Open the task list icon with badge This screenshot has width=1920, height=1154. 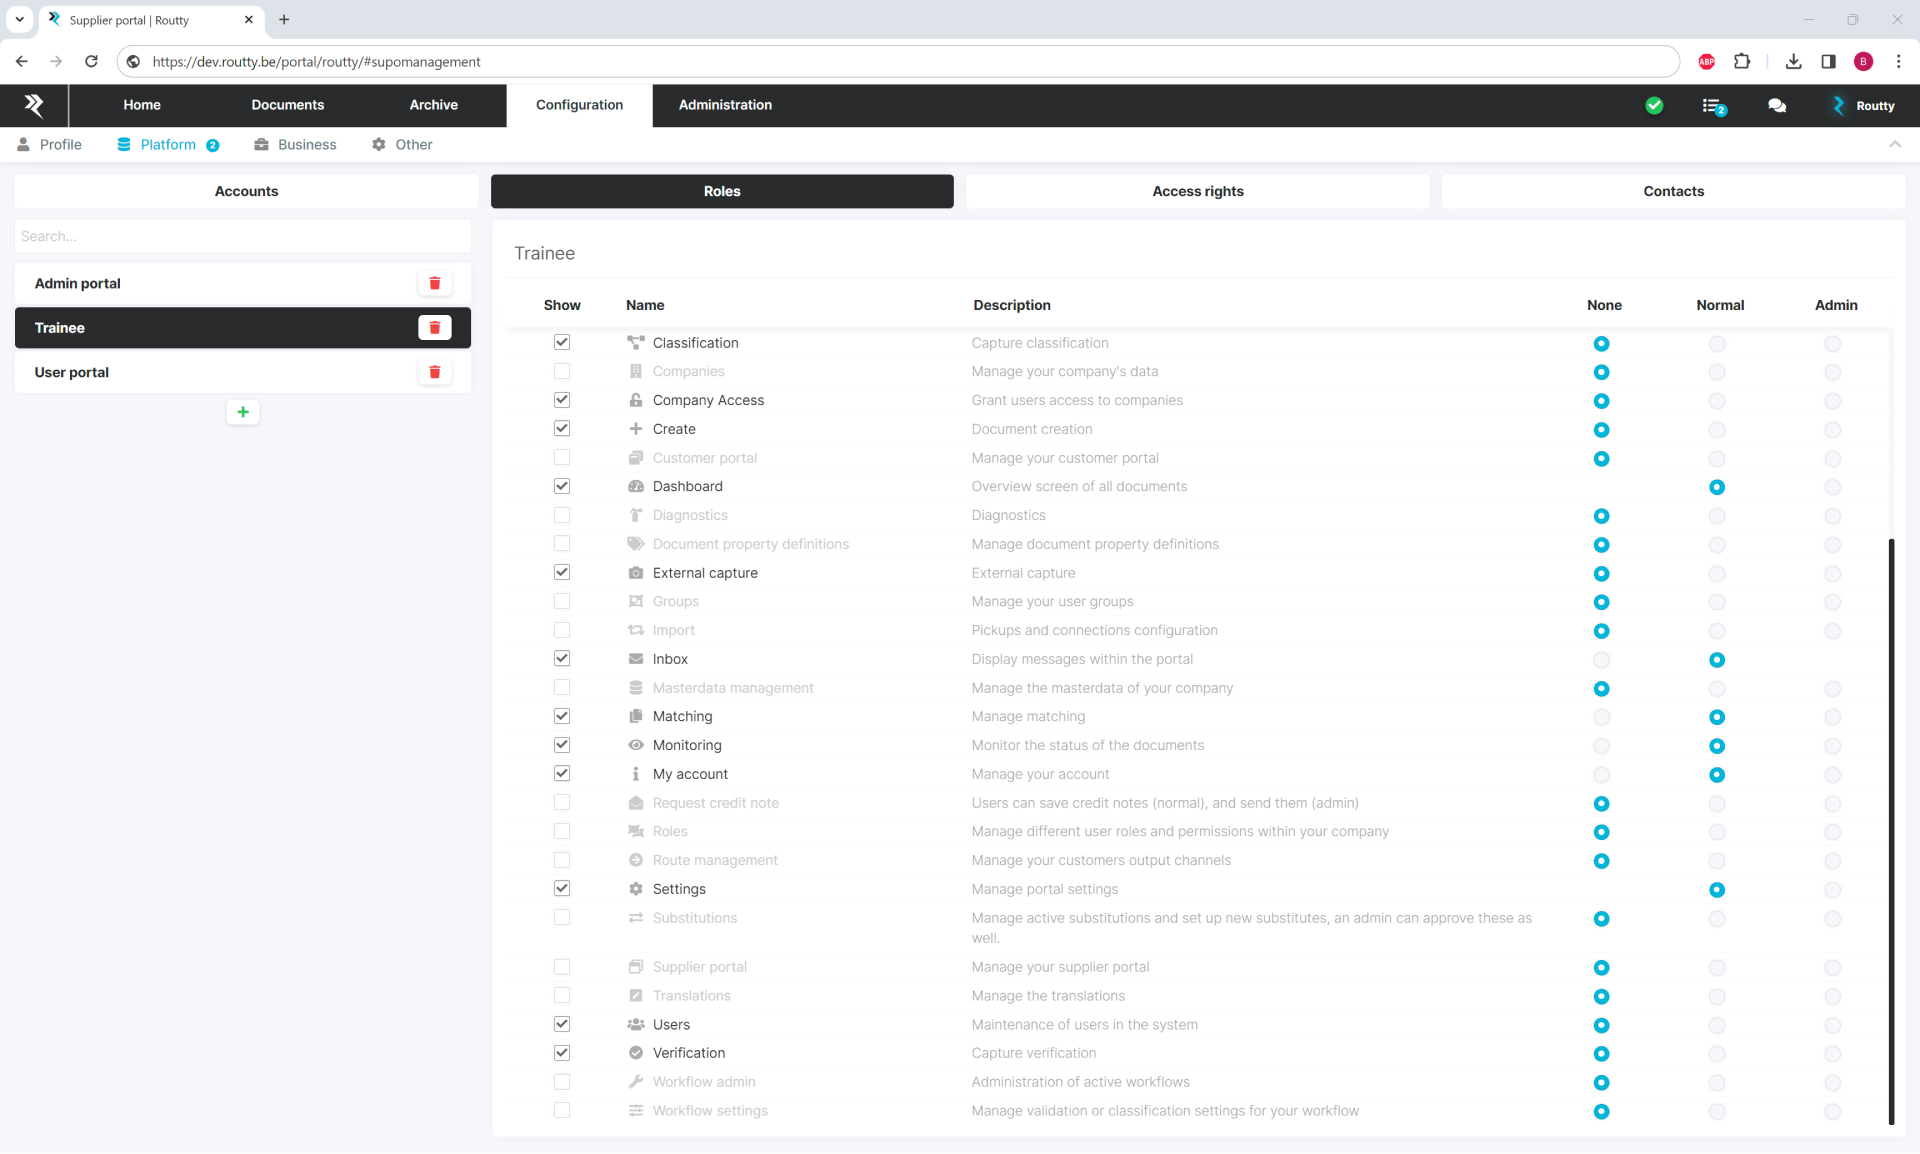click(x=1713, y=106)
